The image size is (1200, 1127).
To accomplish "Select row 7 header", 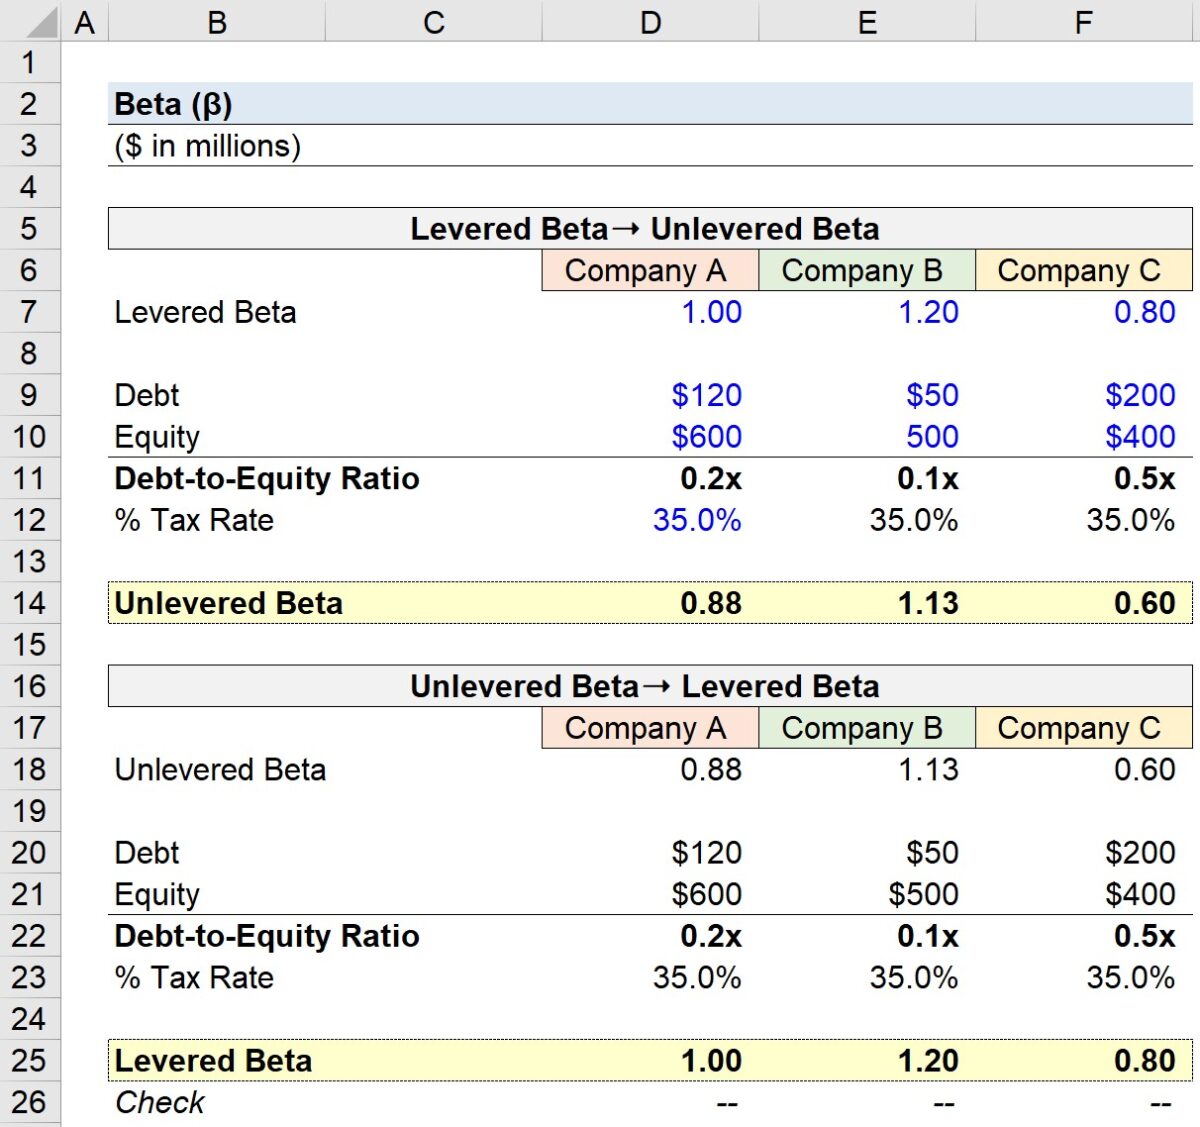I will 31,312.
